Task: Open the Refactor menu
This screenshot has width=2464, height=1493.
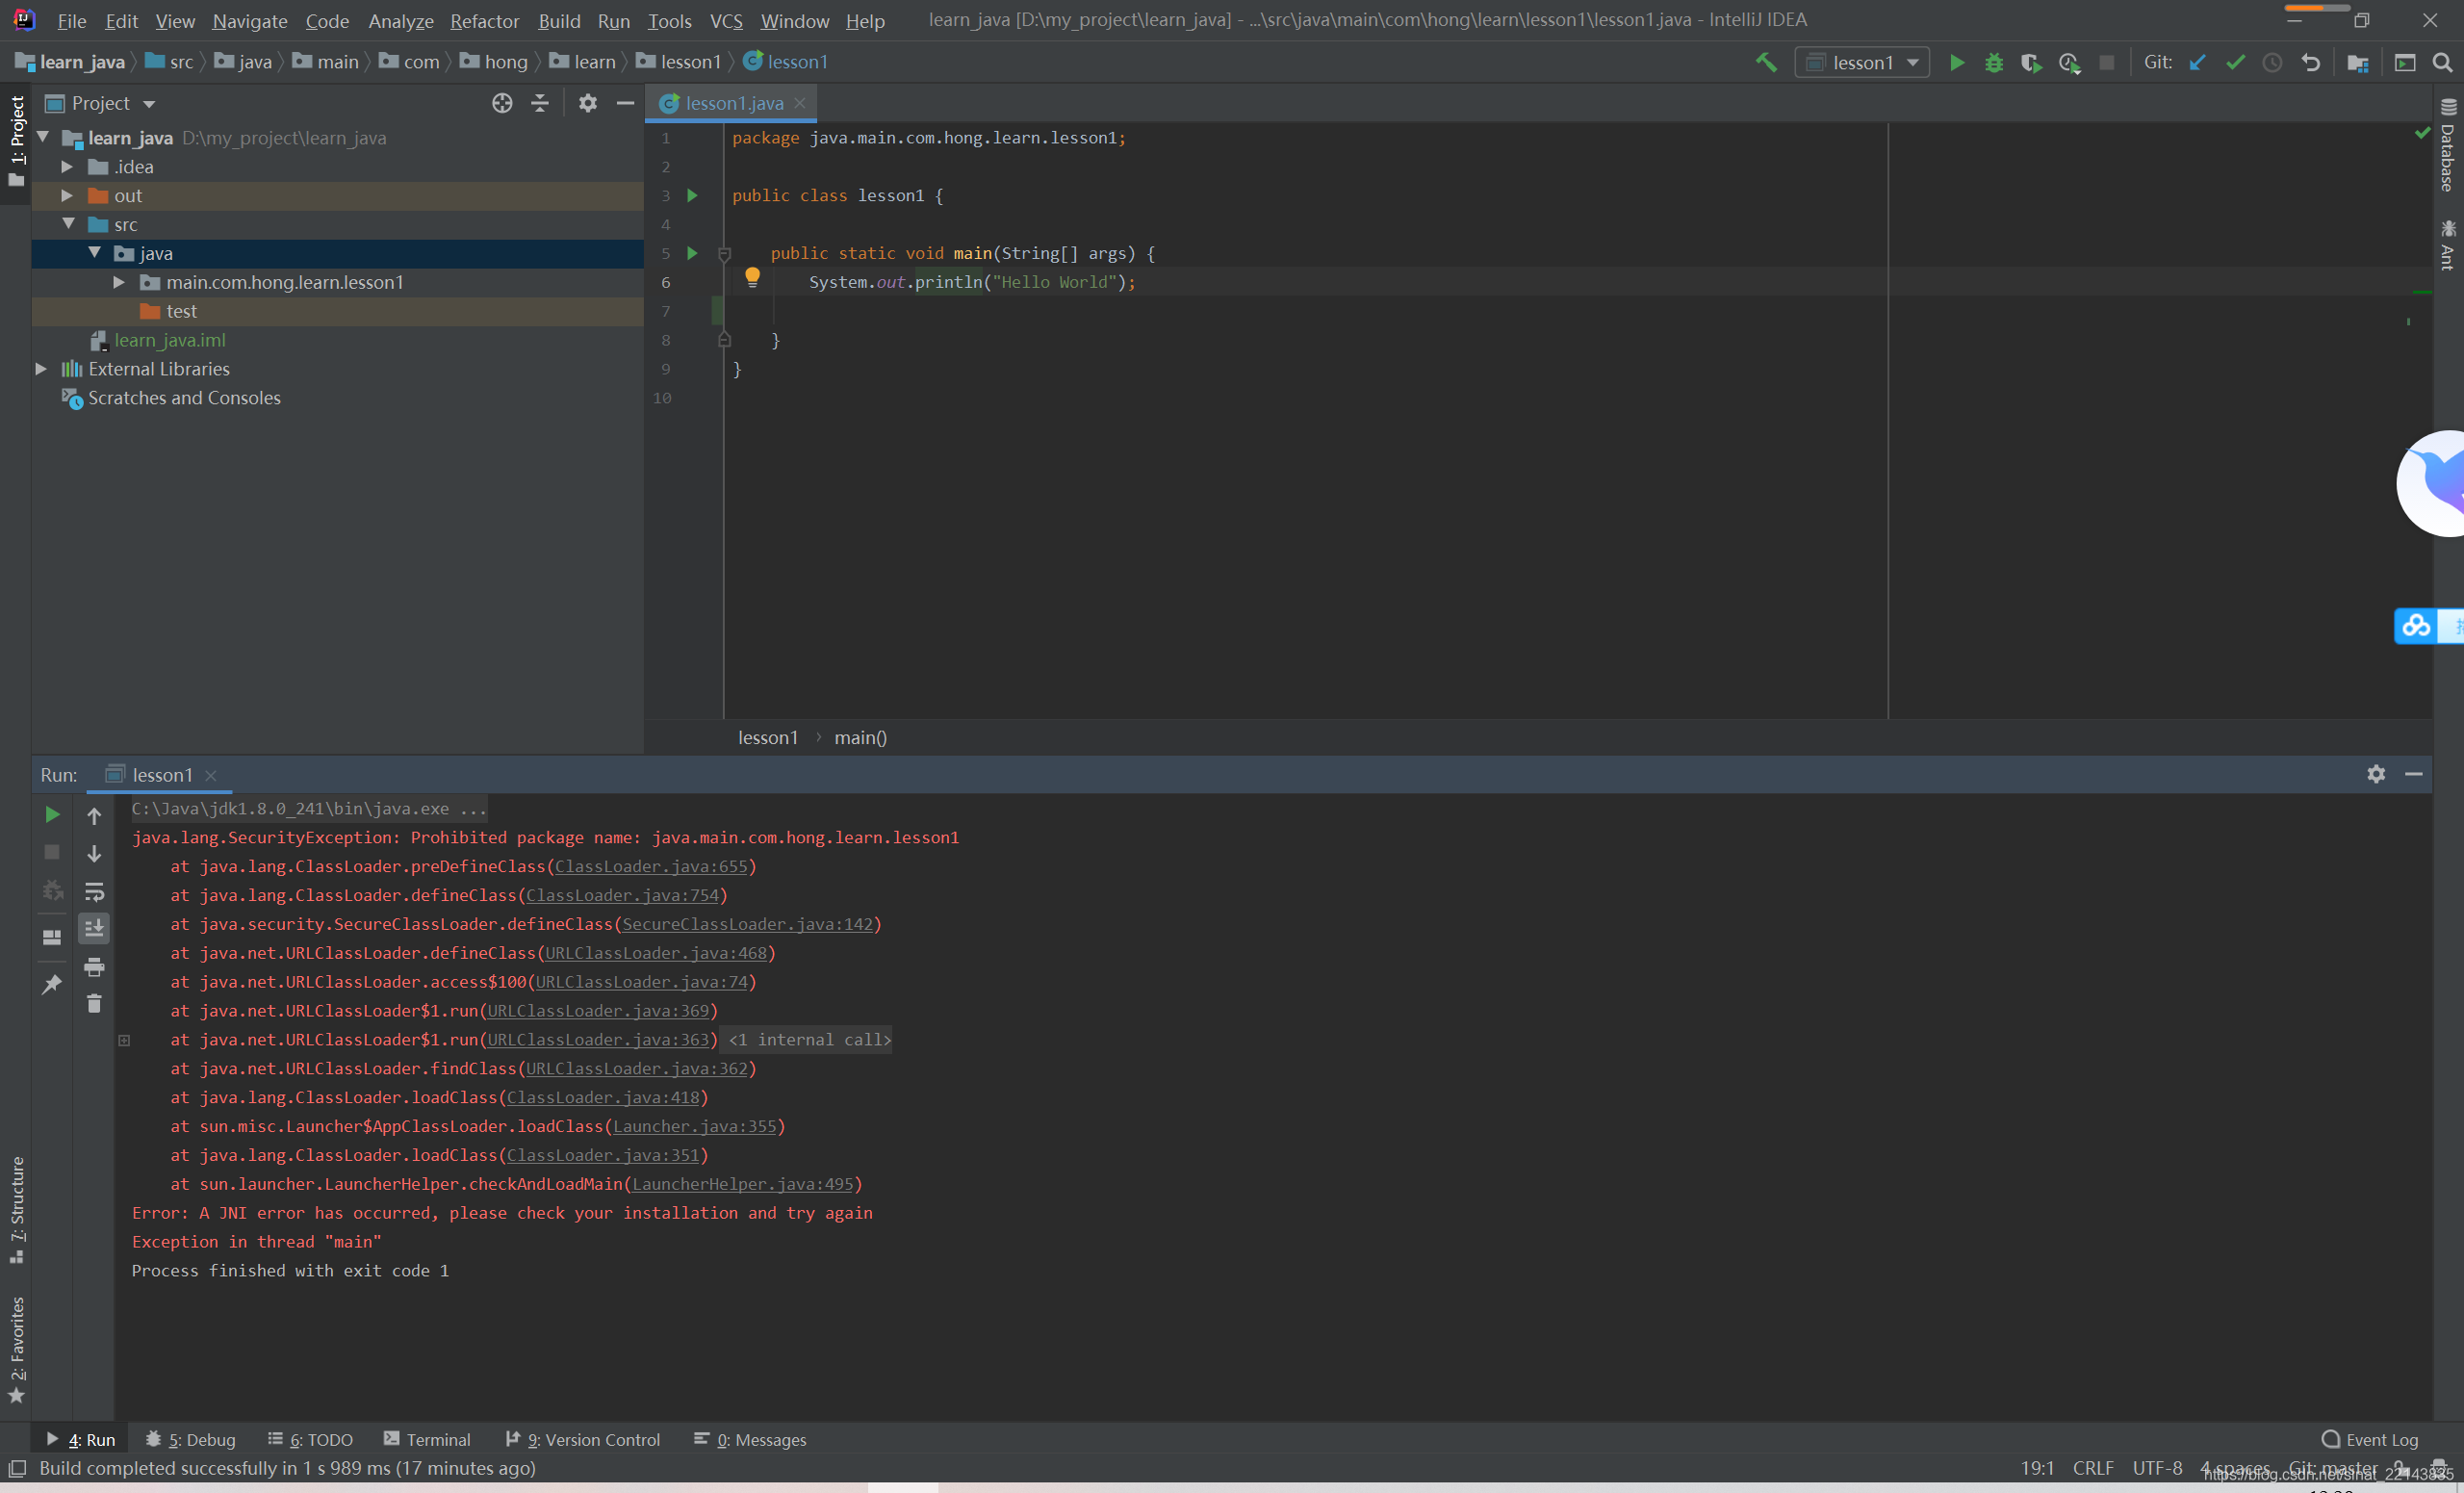Action: [x=484, y=20]
